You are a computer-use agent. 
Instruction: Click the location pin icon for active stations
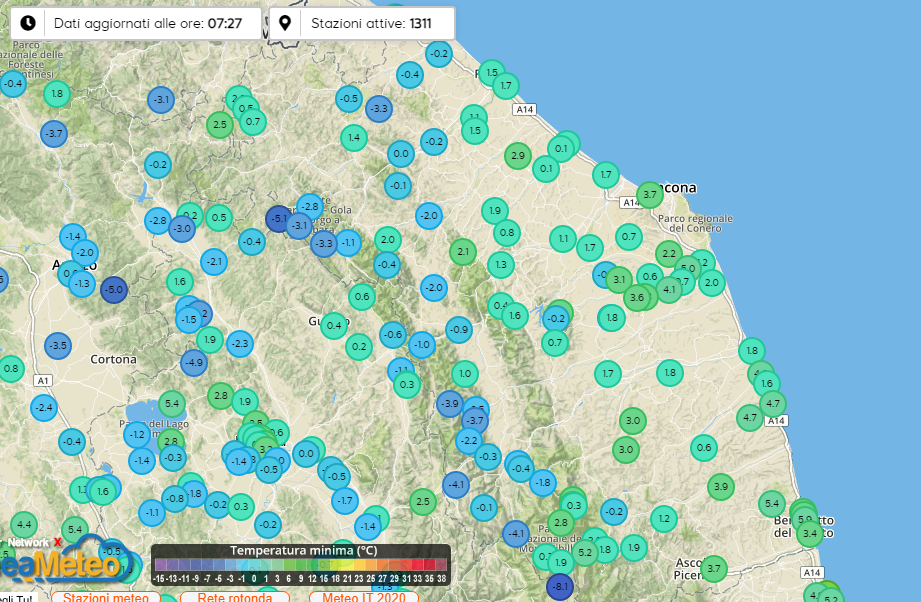[286, 23]
